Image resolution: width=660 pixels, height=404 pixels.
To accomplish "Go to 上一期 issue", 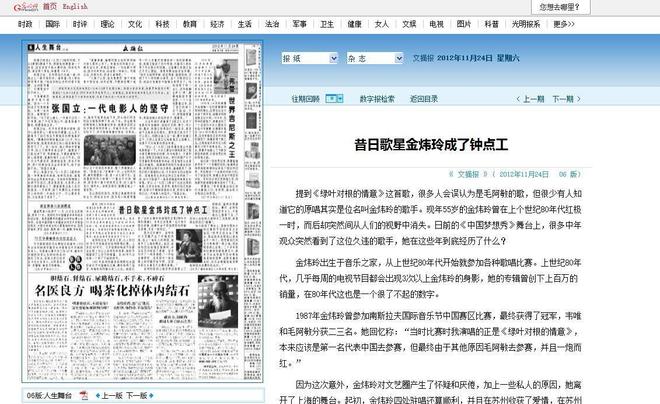I will pyautogui.click(x=529, y=100).
